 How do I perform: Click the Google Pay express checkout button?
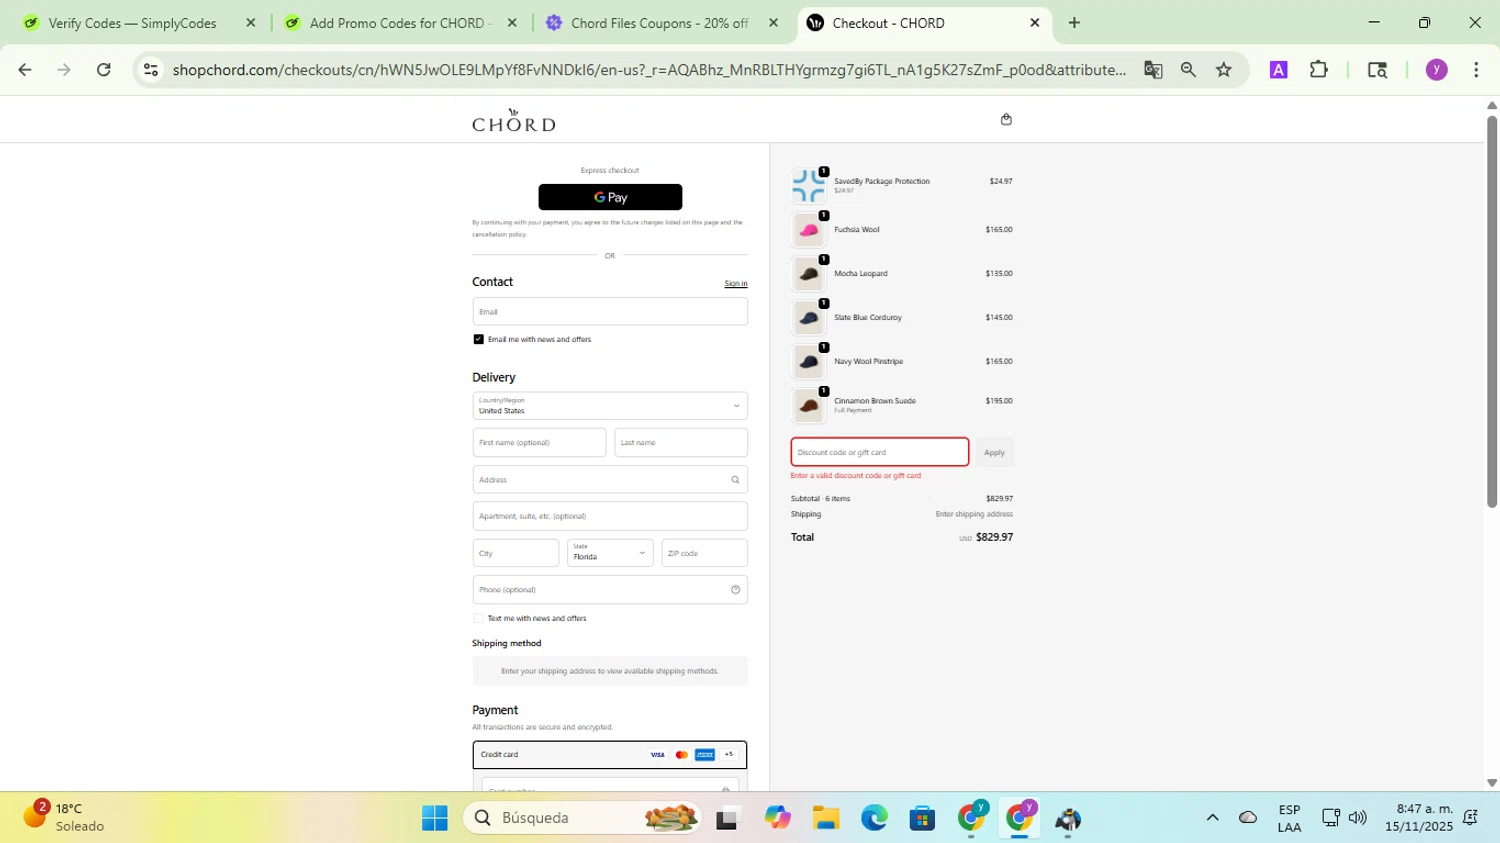click(610, 197)
